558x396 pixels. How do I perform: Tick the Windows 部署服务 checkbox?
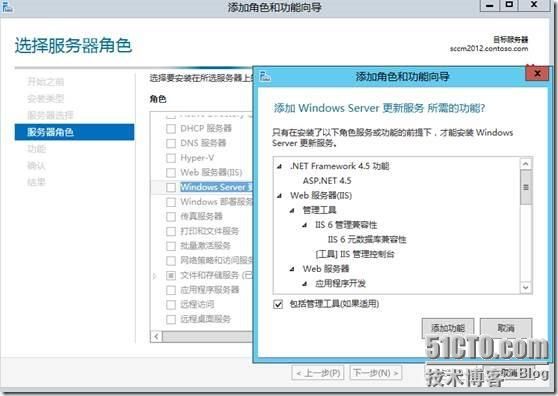click(171, 202)
